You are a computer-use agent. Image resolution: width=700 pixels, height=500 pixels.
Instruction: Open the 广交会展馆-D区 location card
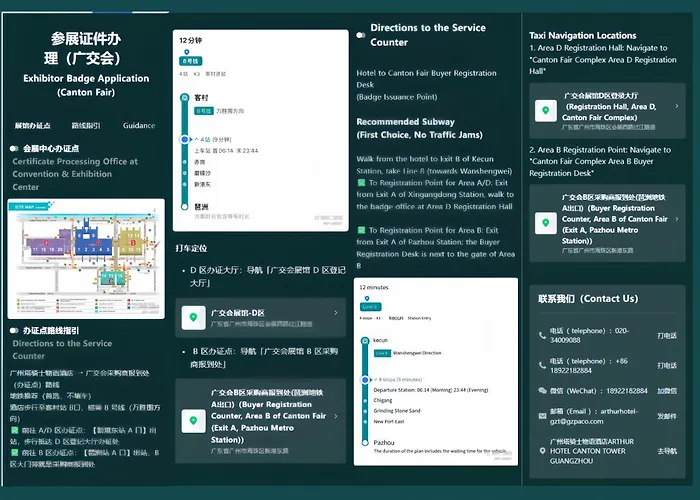click(x=261, y=317)
